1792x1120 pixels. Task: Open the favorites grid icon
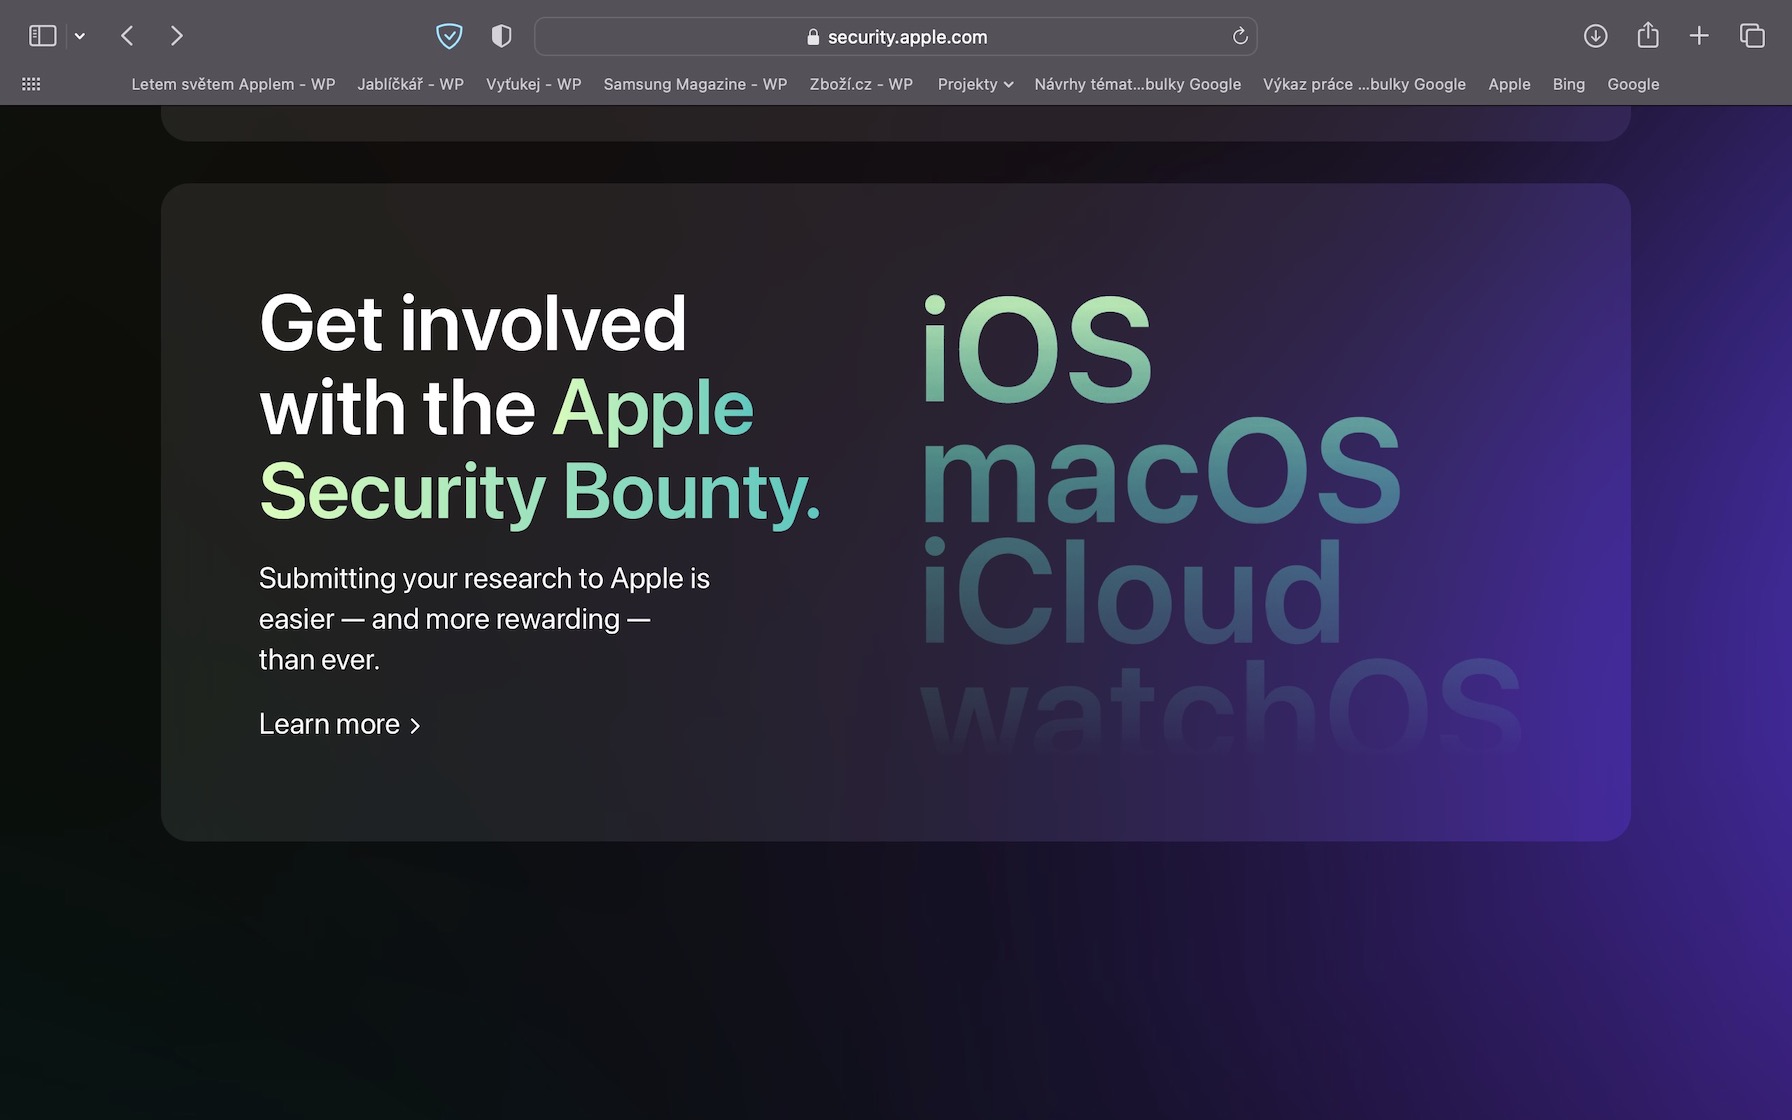tap(31, 84)
